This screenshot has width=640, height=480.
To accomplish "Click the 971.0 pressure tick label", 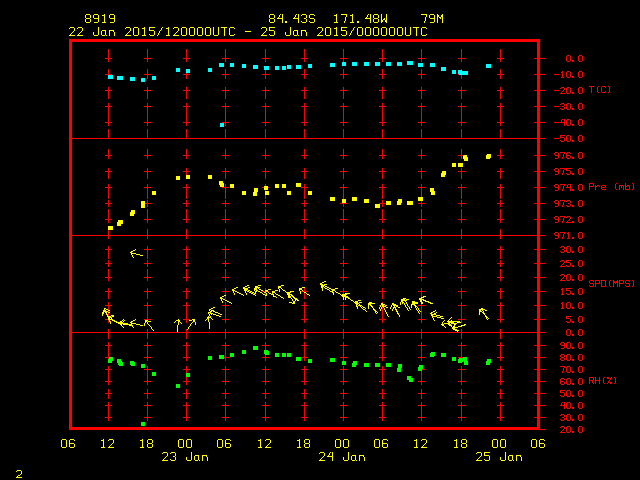I will 569,236.
